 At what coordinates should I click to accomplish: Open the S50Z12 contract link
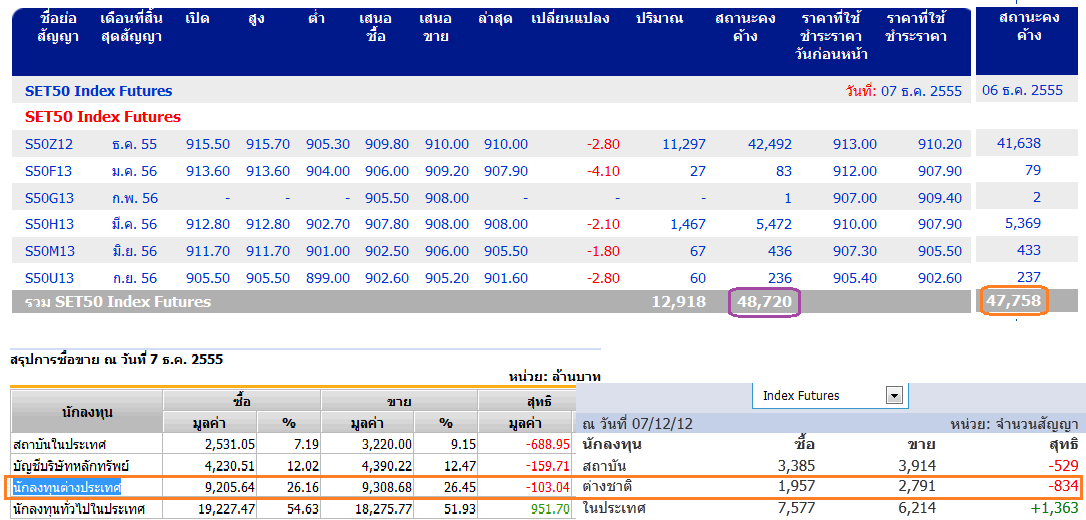coord(49,145)
